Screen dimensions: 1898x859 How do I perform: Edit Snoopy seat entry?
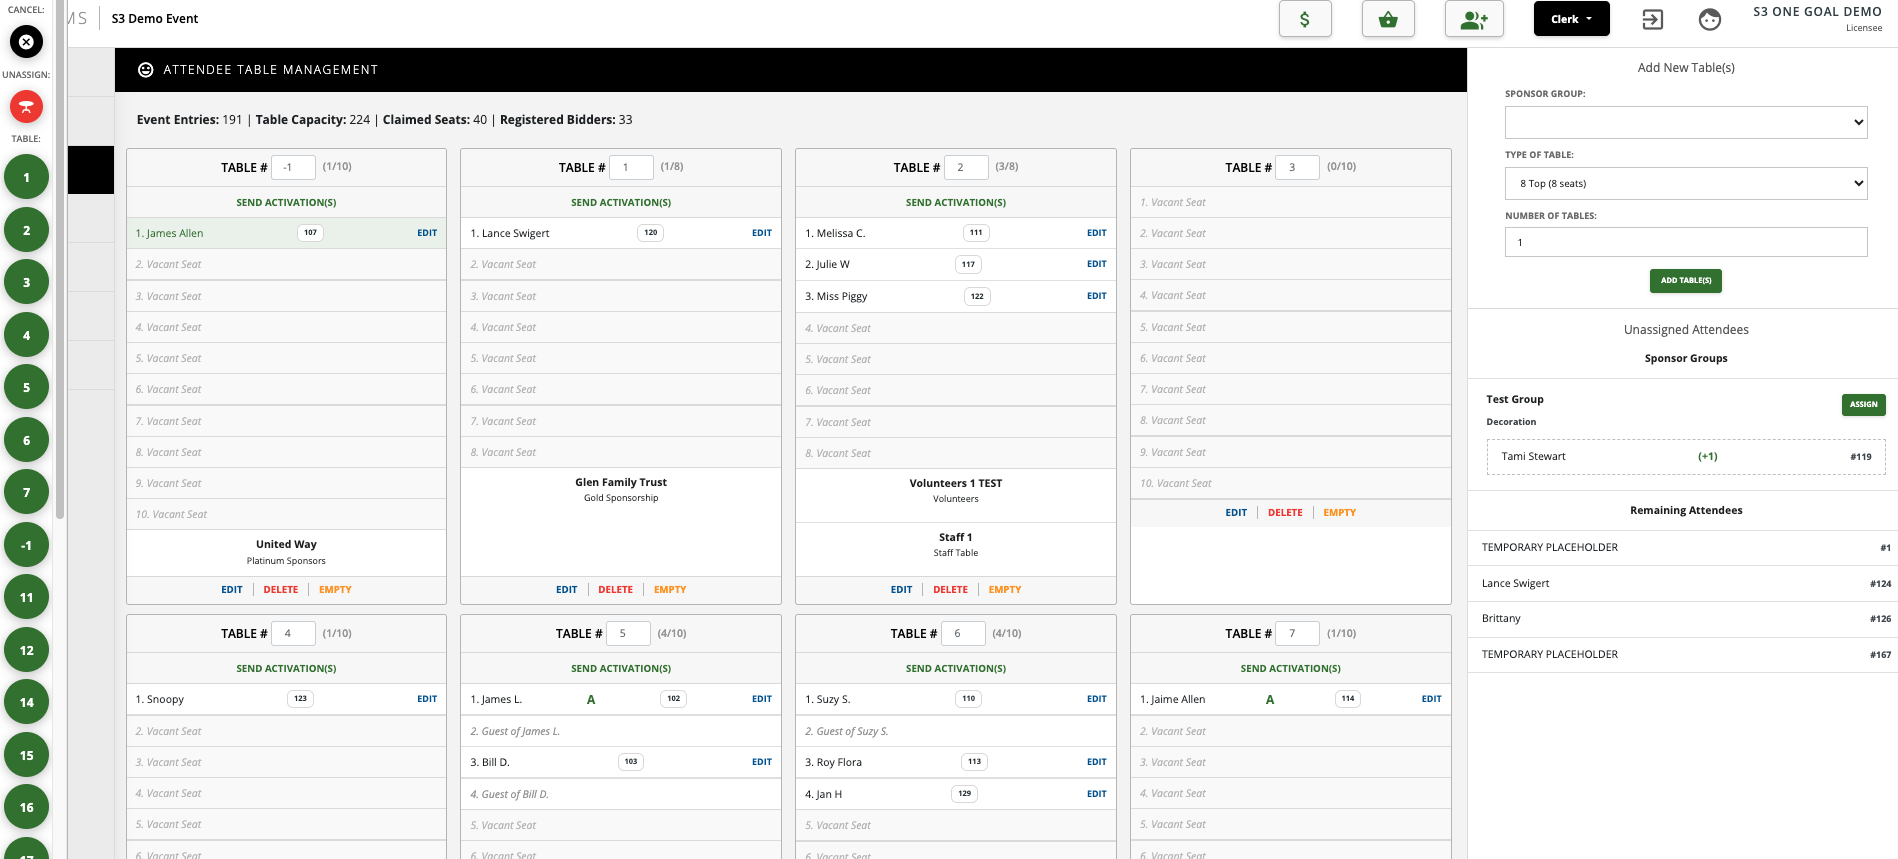pyautogui.click(x=427, y=699)
